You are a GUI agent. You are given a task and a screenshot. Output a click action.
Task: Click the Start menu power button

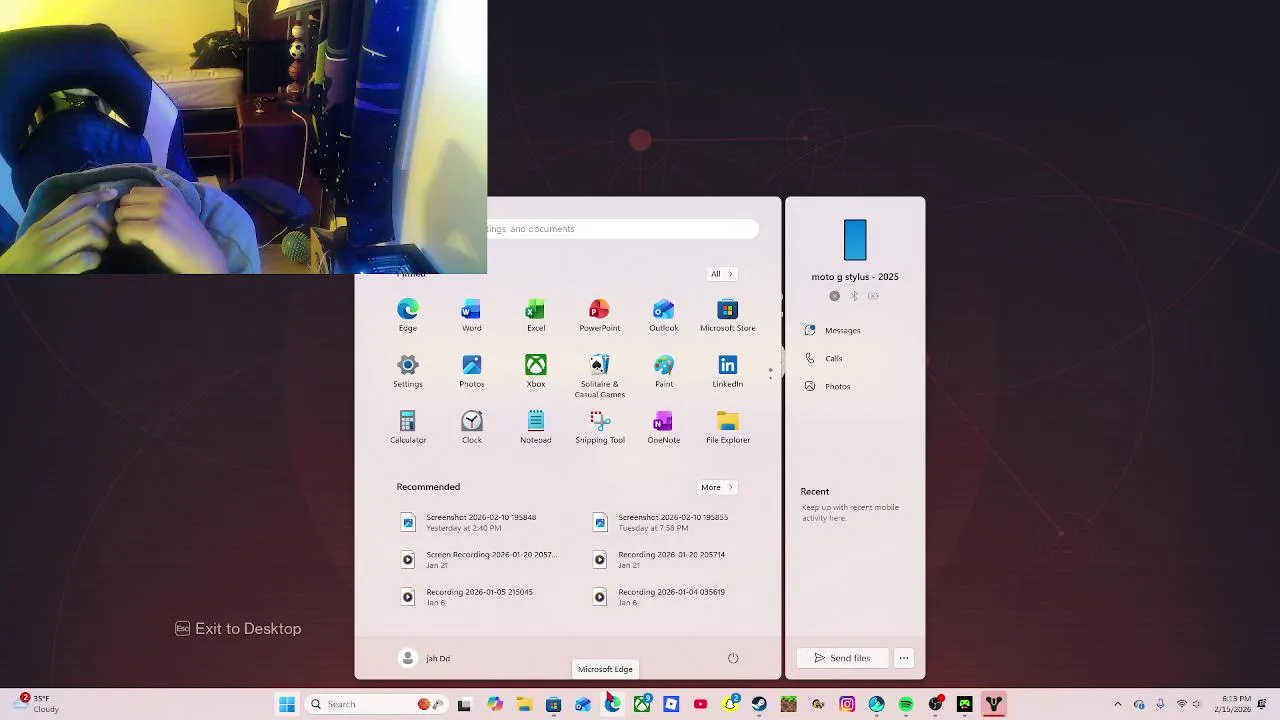click(x=733, y=658)
